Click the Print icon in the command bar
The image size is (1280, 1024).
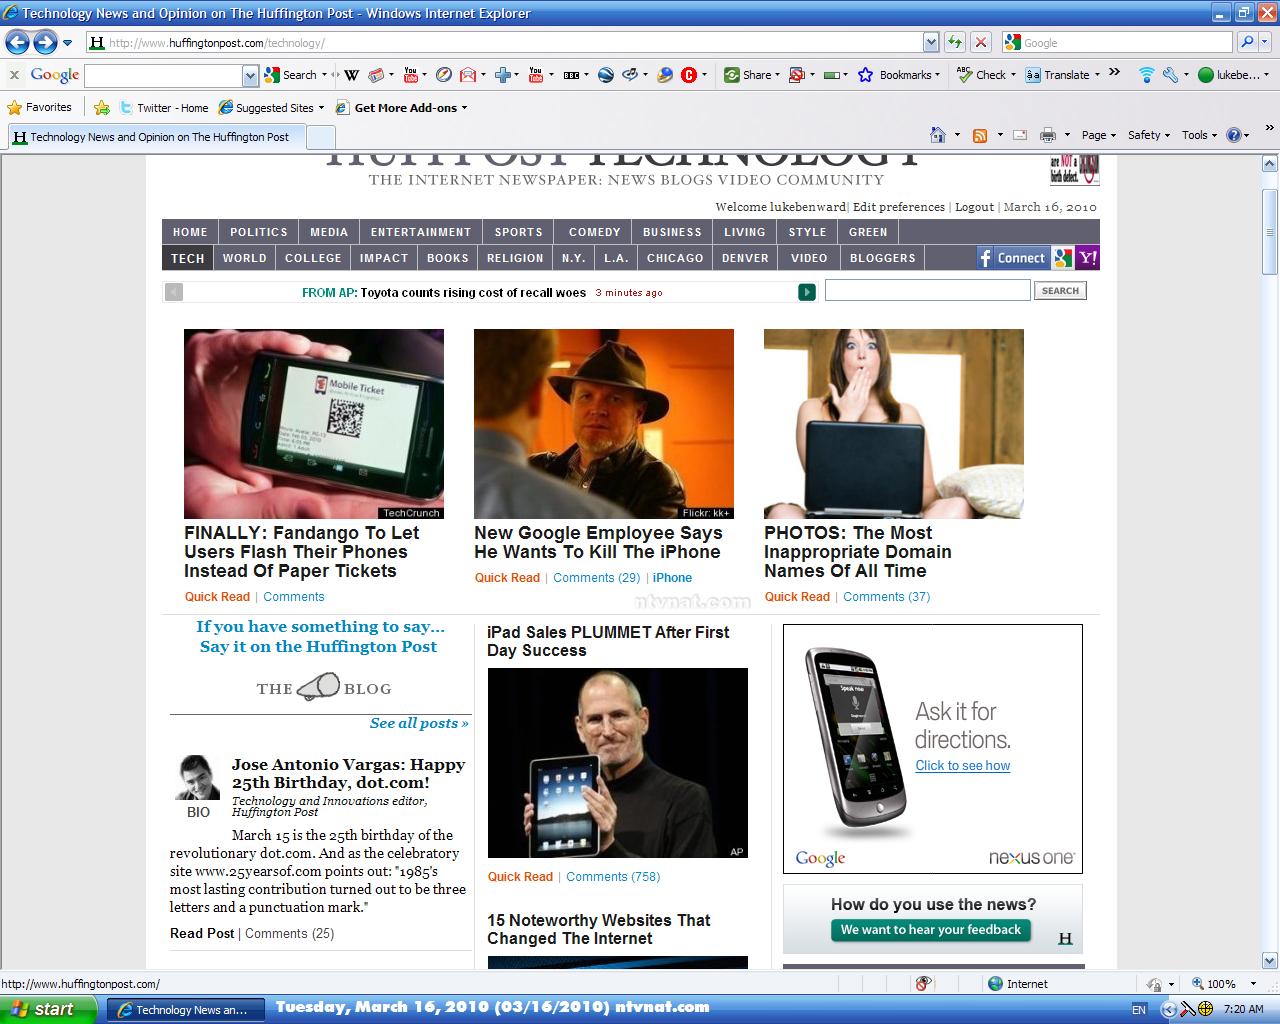tap(1047, 135)
